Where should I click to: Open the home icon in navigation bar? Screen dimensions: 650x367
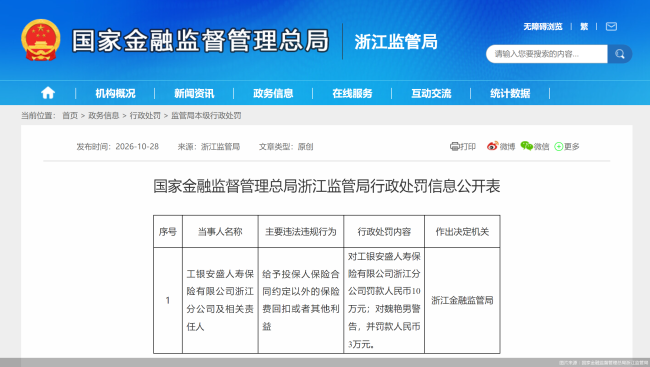pos(48,93)
